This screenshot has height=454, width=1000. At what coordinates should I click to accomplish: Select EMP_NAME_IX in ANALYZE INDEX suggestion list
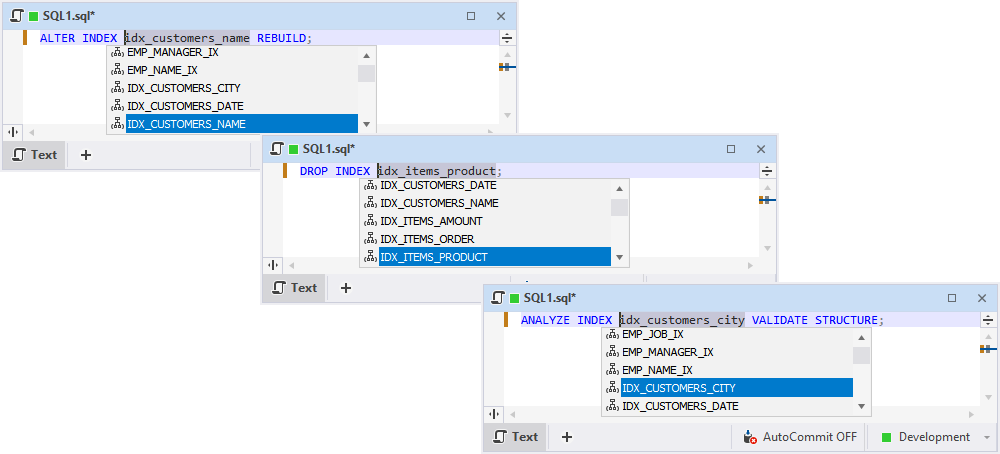[728, 370]
